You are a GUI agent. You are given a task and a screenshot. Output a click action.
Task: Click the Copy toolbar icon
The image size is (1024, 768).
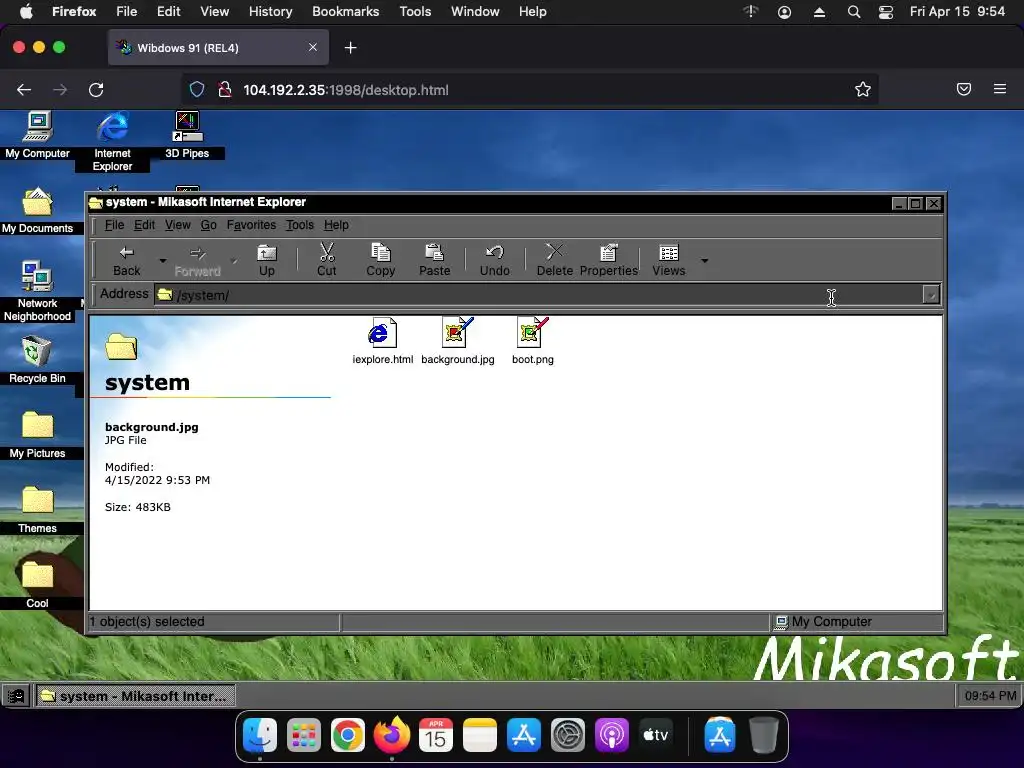click(381, 251)
